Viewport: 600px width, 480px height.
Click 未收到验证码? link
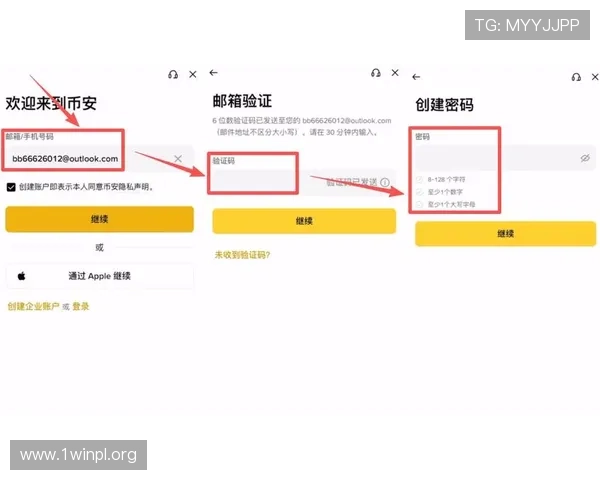click(242, 255)
